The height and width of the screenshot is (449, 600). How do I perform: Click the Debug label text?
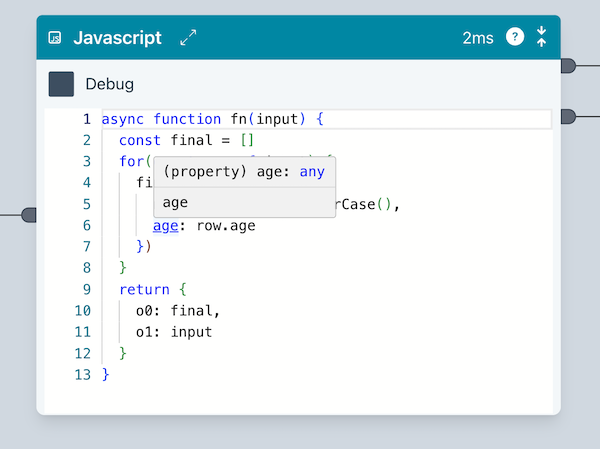tap(110, 84)
